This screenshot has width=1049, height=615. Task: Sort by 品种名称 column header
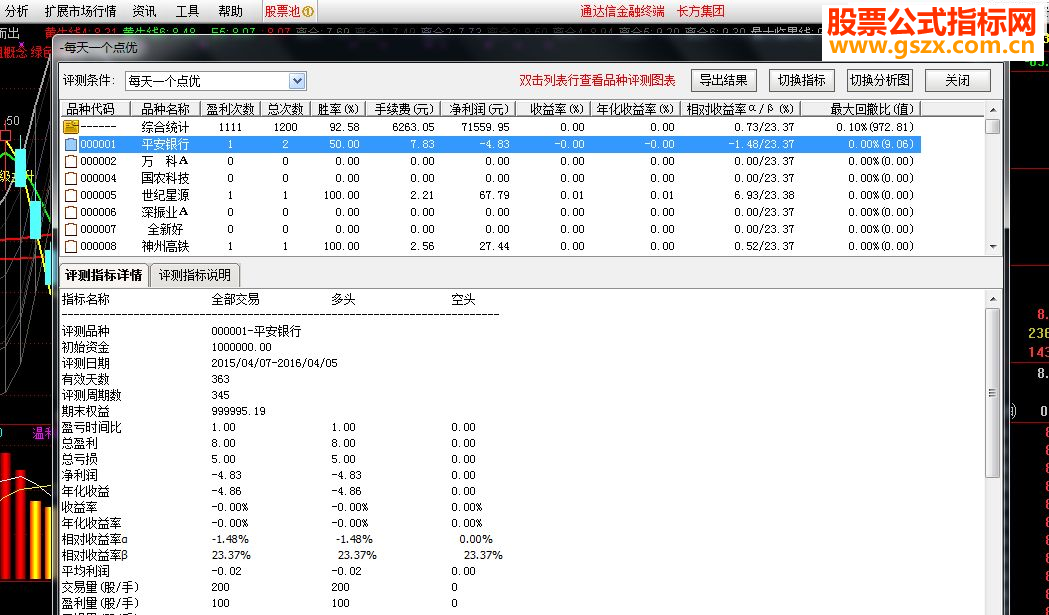click(165, 109)
